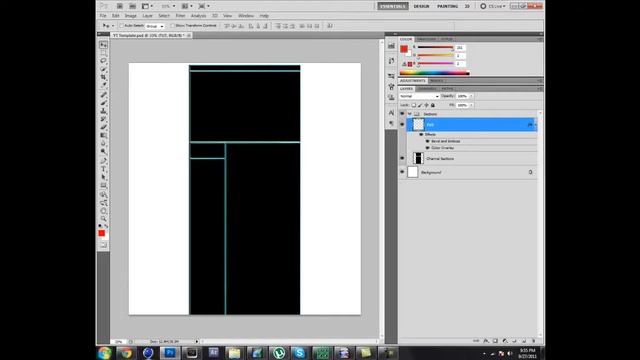
Task: Open Screen Mode dropdown
Action: 204,6
